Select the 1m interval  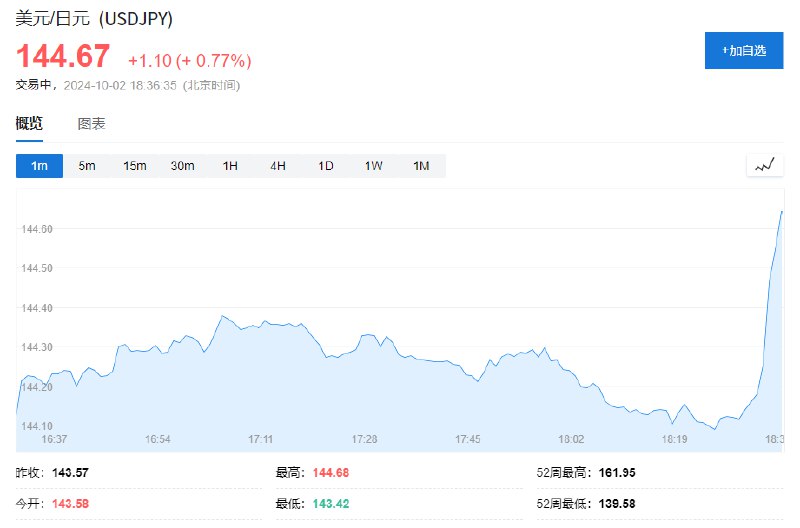(x=39, y=166)
